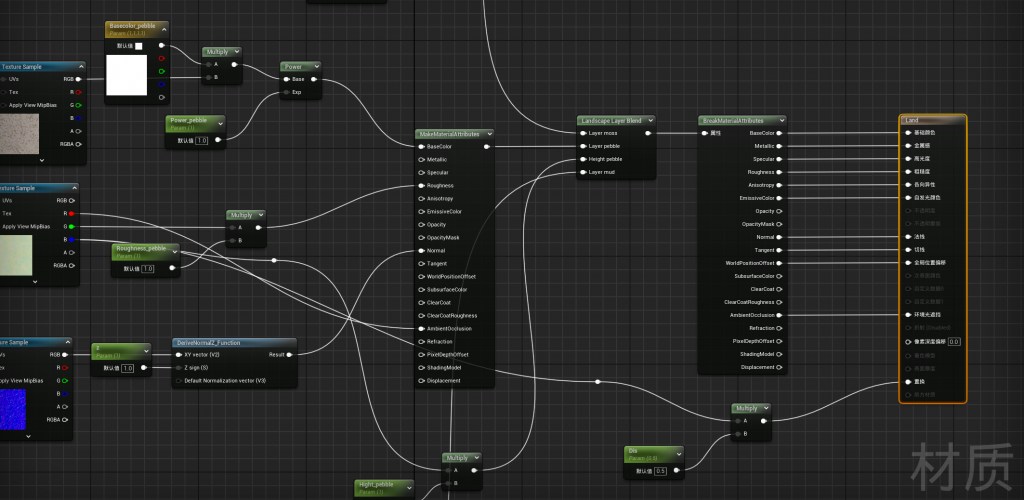Click the Layer pebble input pin

[x=583, y=146]
